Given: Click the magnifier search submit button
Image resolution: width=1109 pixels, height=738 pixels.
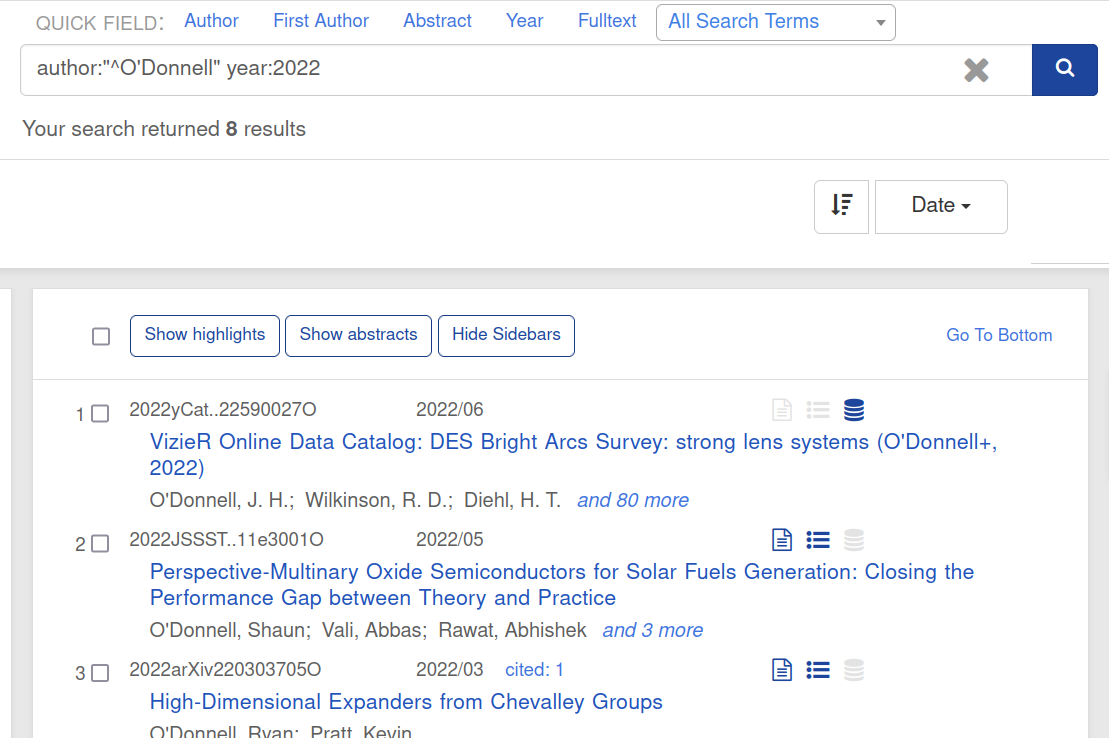Looking at the screenshot, I should [1064, 70].
